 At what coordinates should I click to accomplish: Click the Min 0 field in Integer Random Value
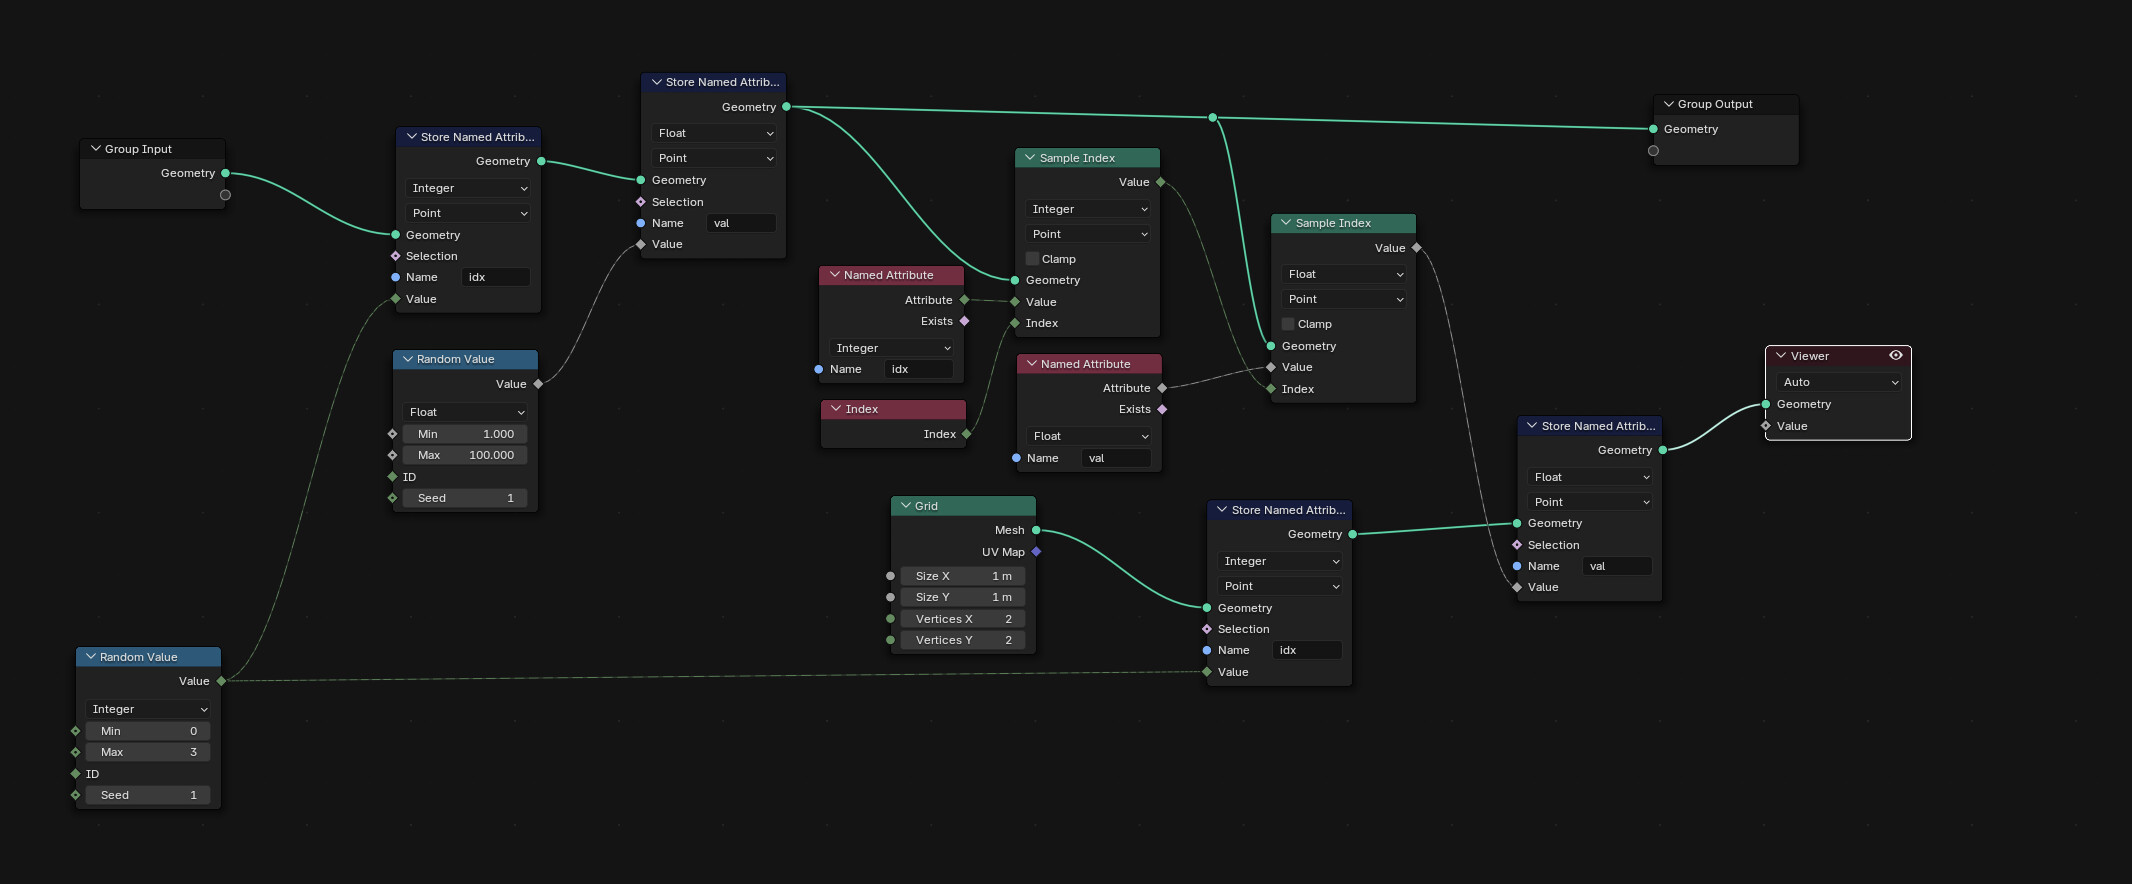coord(148,731)
